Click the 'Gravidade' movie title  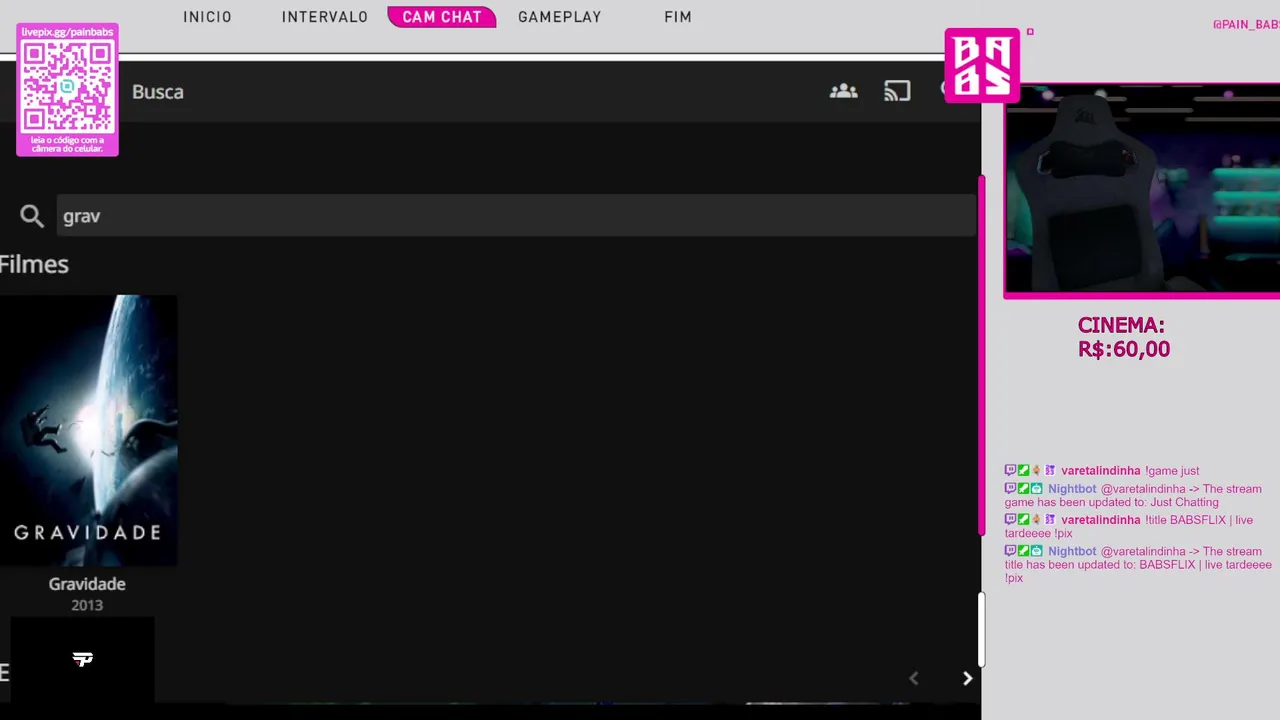tap(87, 584)
